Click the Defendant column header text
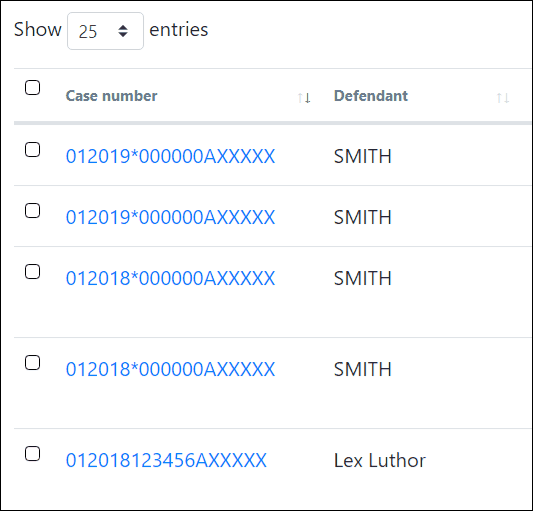533x511 pixels. [371, 96]
